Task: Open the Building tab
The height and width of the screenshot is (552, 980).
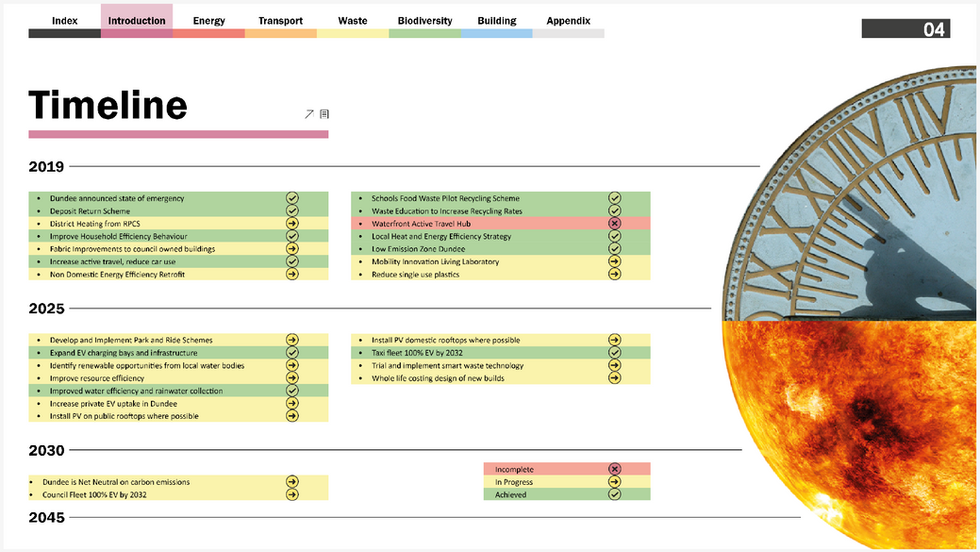Action: click(497, 21)
